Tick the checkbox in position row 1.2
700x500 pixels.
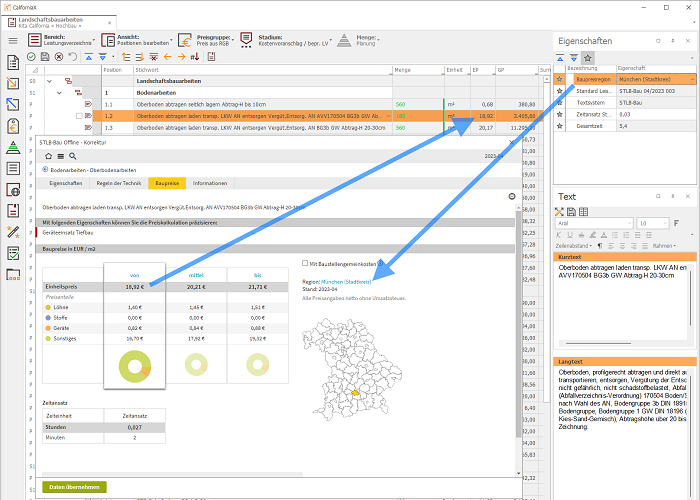pos(79,116)
